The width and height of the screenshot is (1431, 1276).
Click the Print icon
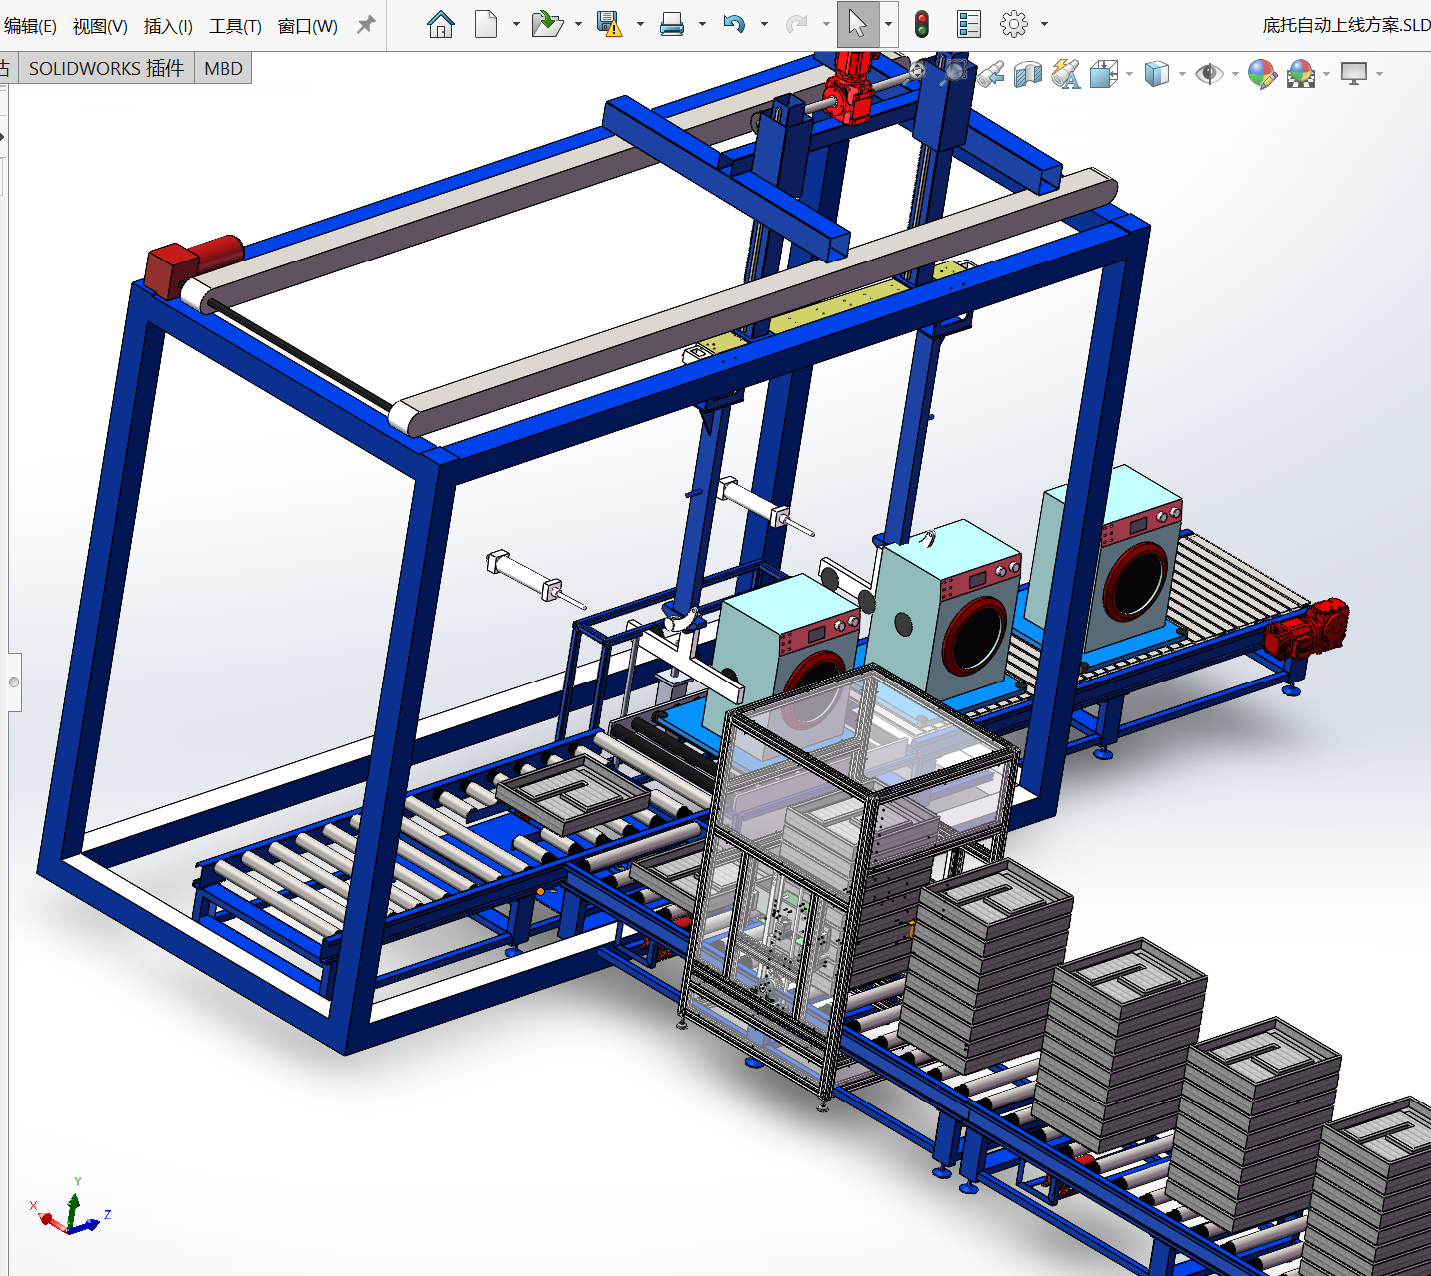pos(672,24)
